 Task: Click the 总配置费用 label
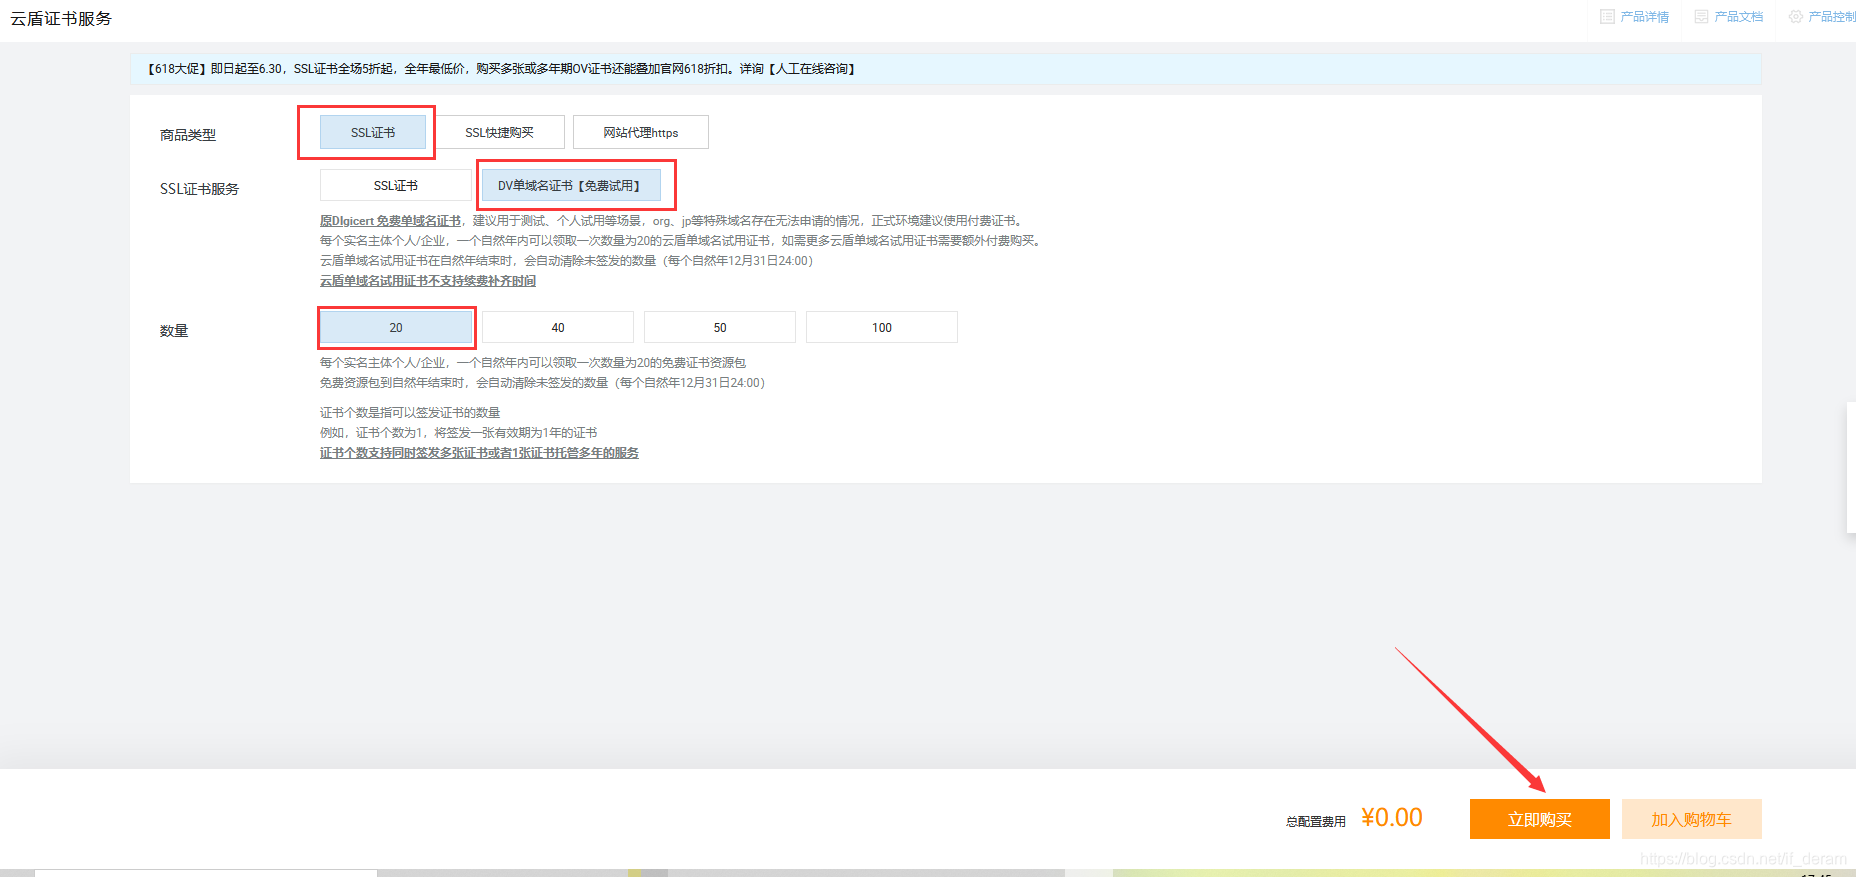(1316, 821)
